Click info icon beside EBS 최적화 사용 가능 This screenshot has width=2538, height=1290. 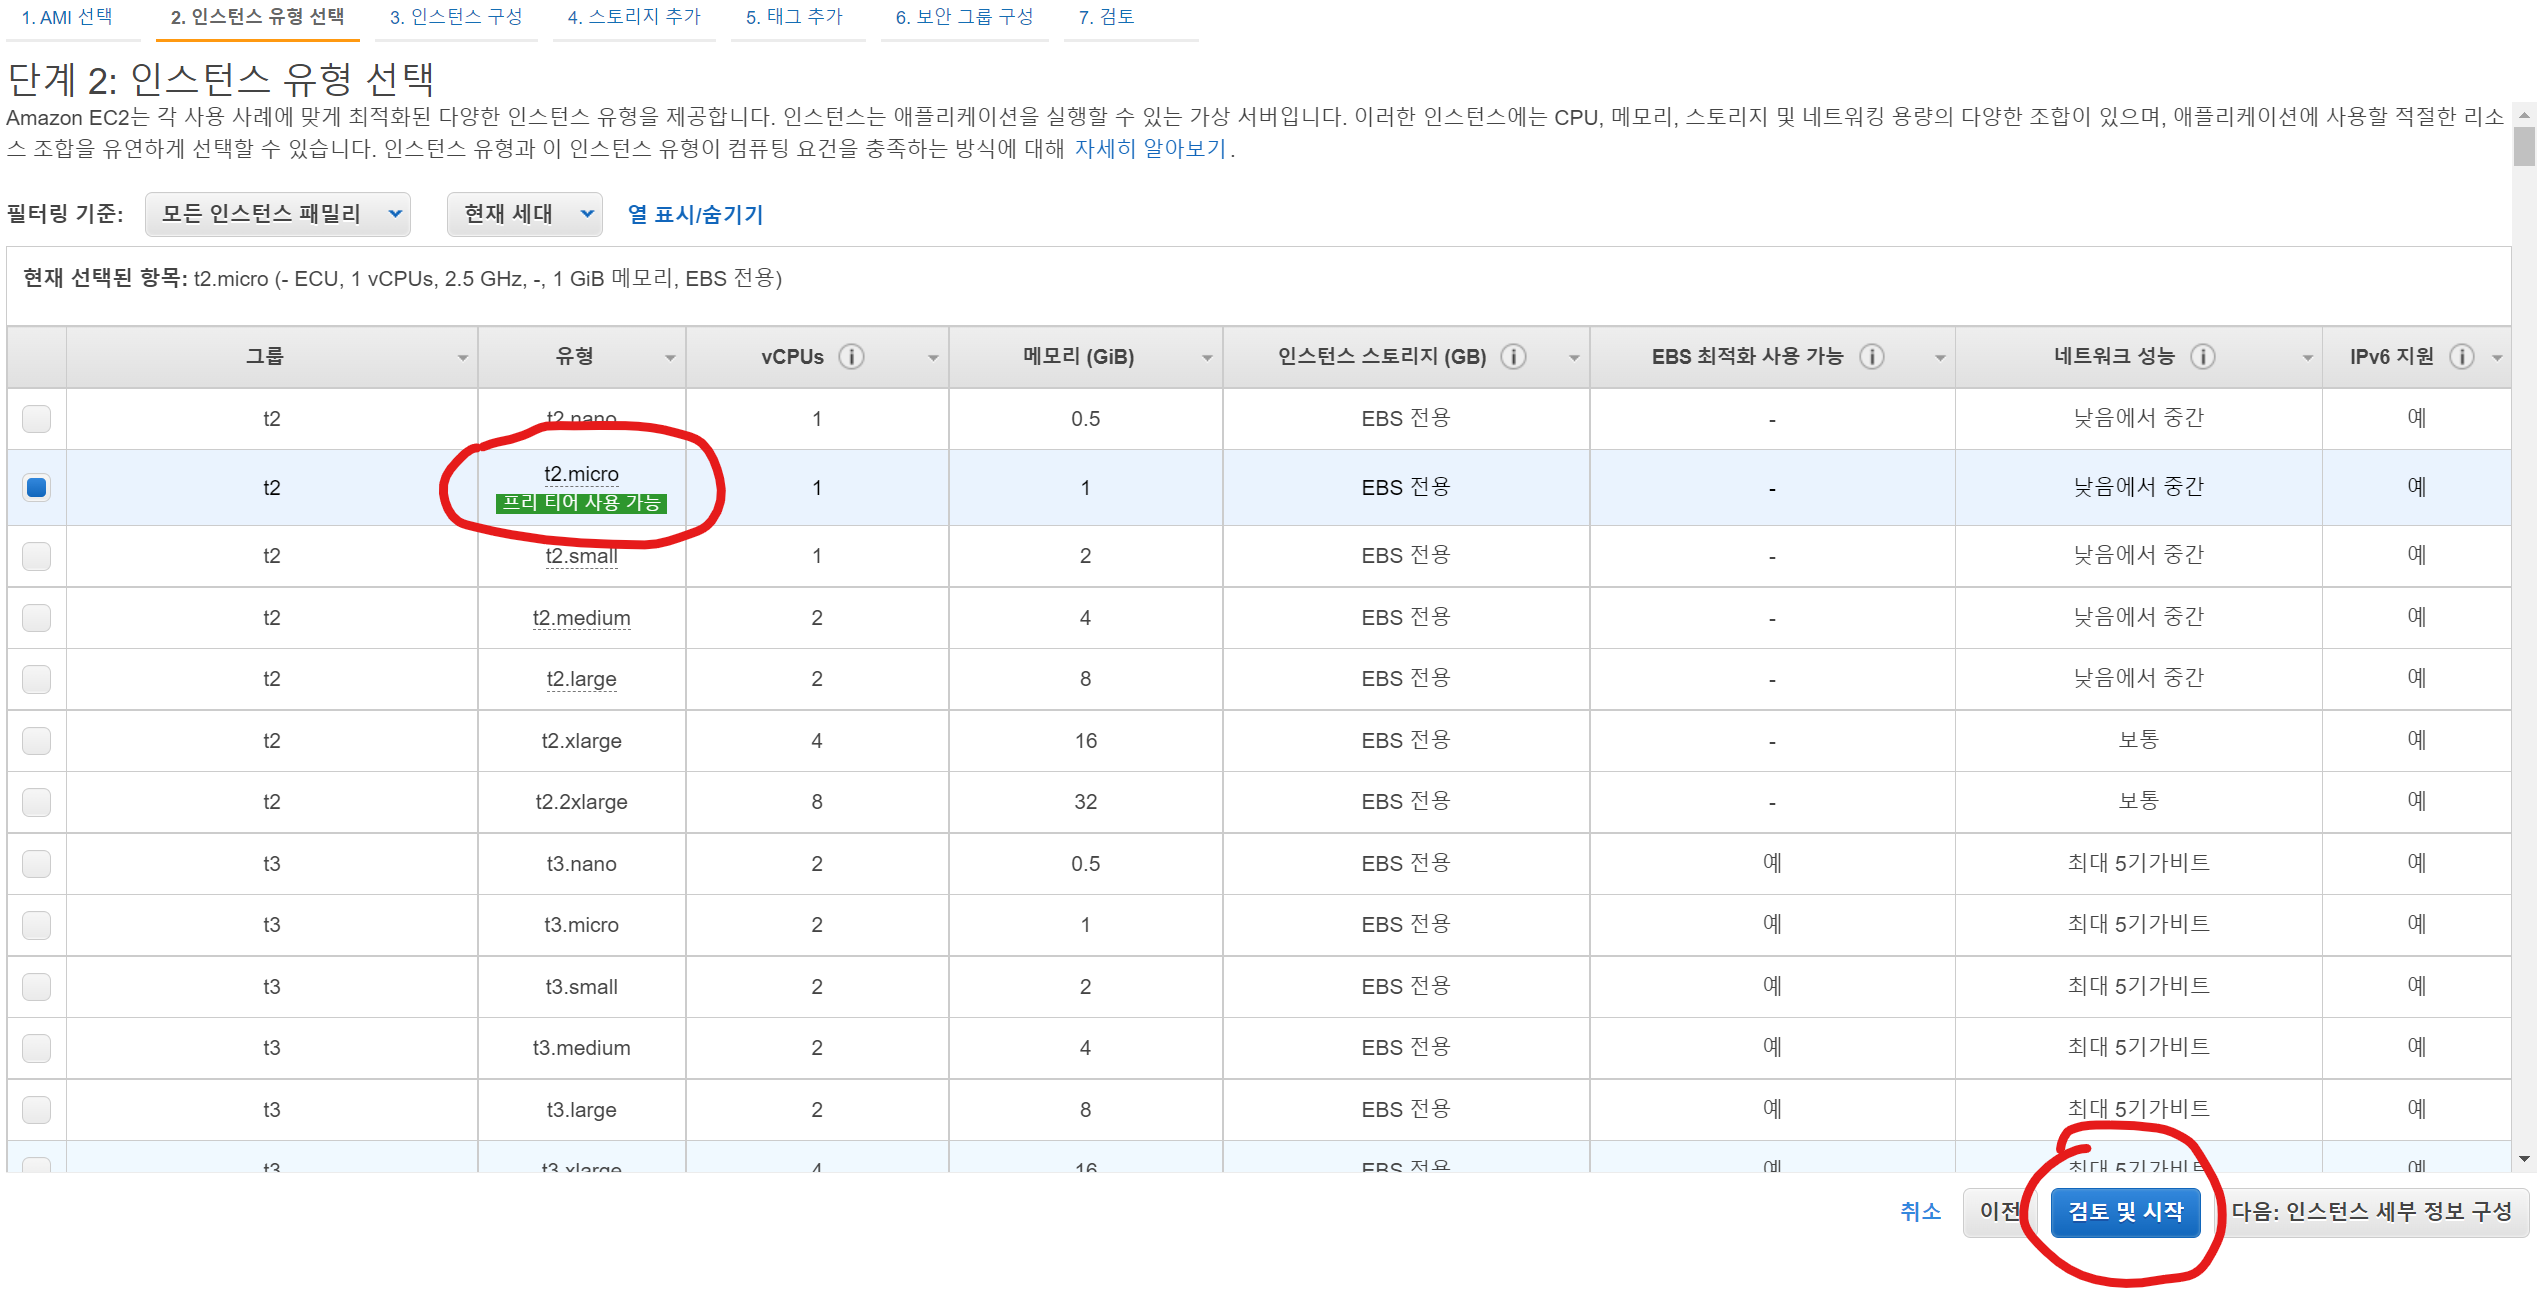pos(1871,357)
